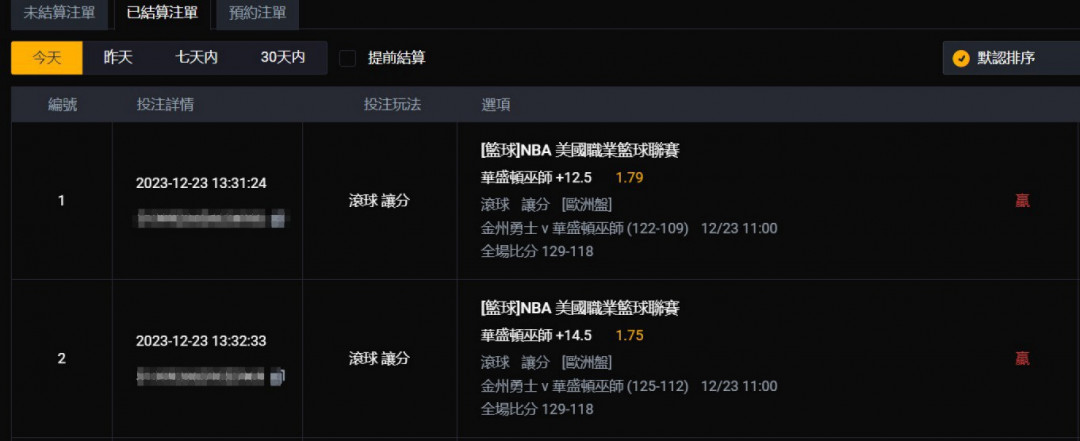
Task: Filter bets by 今天
Action: [x=47, y=58]
